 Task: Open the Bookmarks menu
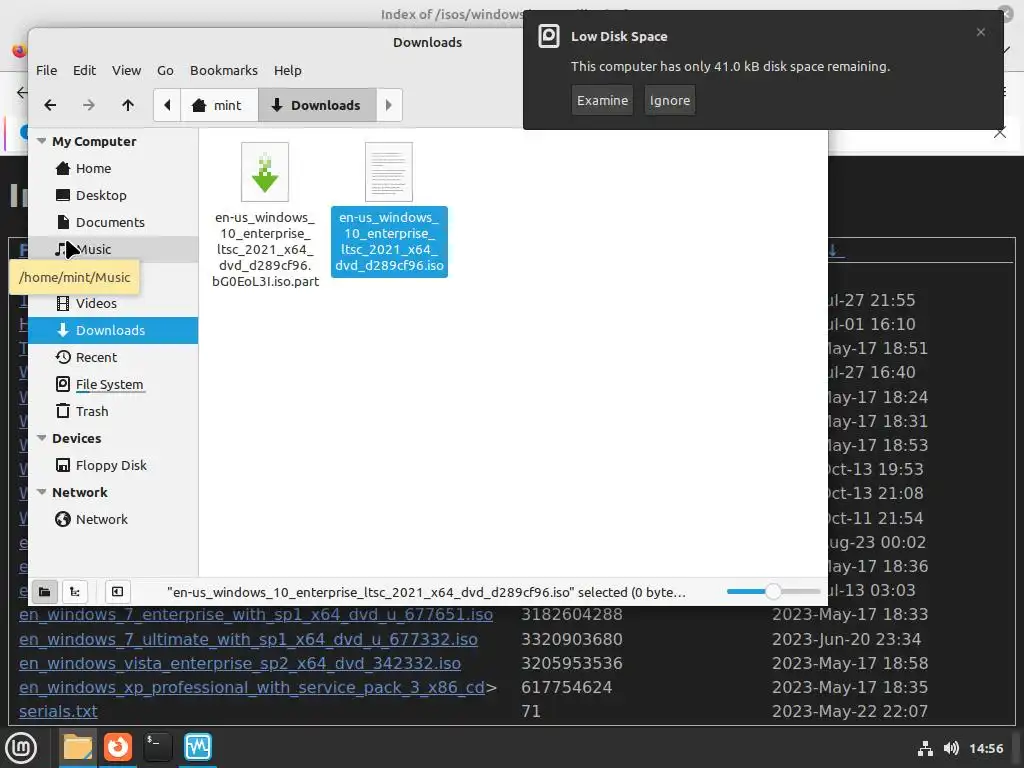224,71
